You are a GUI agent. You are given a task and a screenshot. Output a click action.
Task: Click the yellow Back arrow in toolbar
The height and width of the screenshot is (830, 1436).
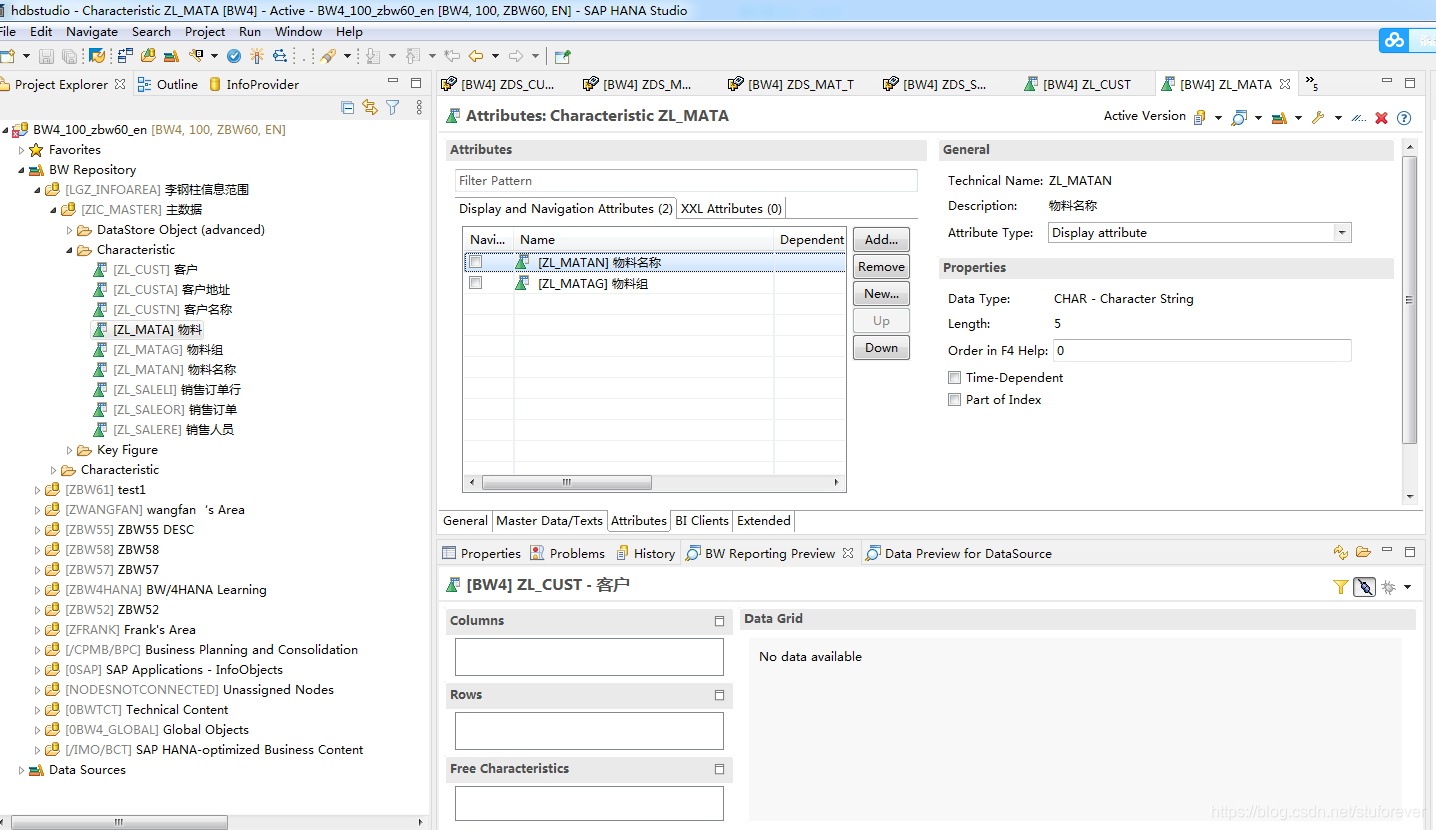[476, 56]
